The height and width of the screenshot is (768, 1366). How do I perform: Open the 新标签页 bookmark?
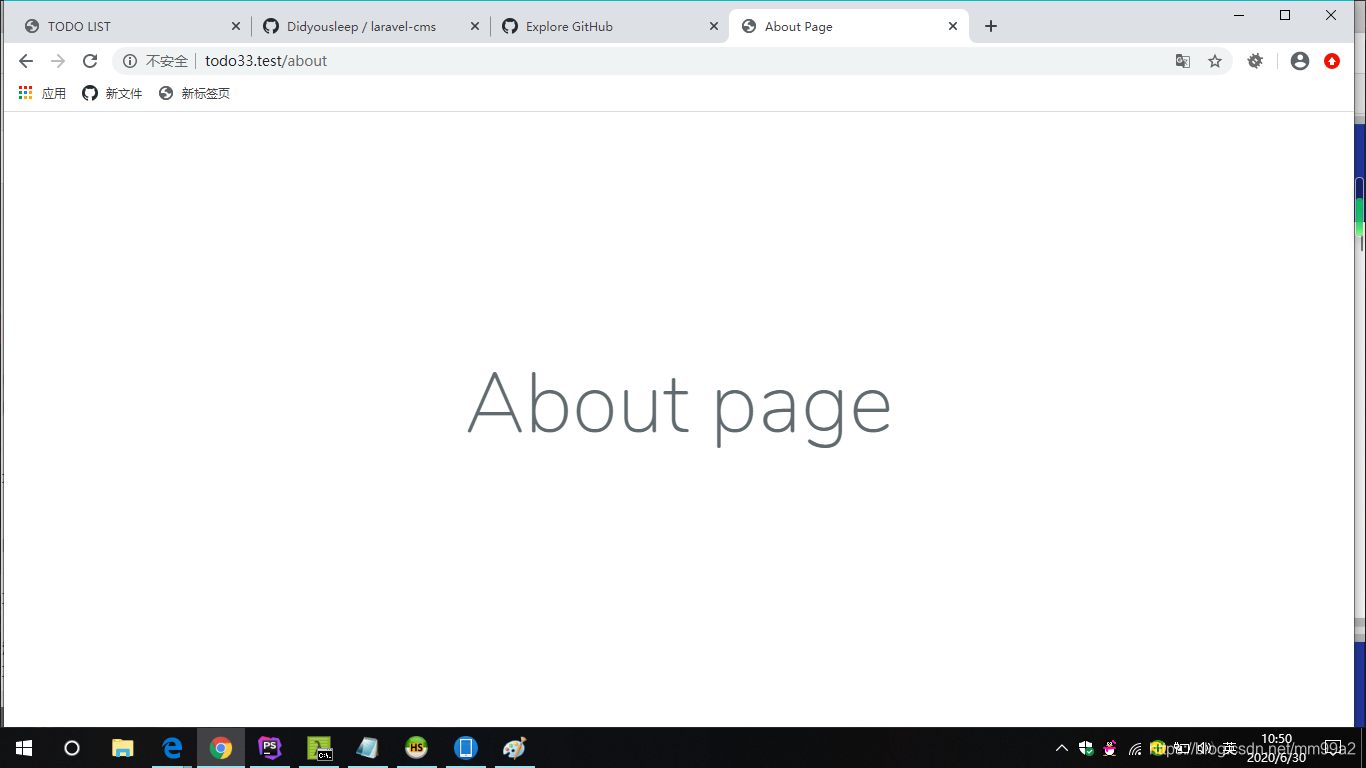tap(194, 93)
